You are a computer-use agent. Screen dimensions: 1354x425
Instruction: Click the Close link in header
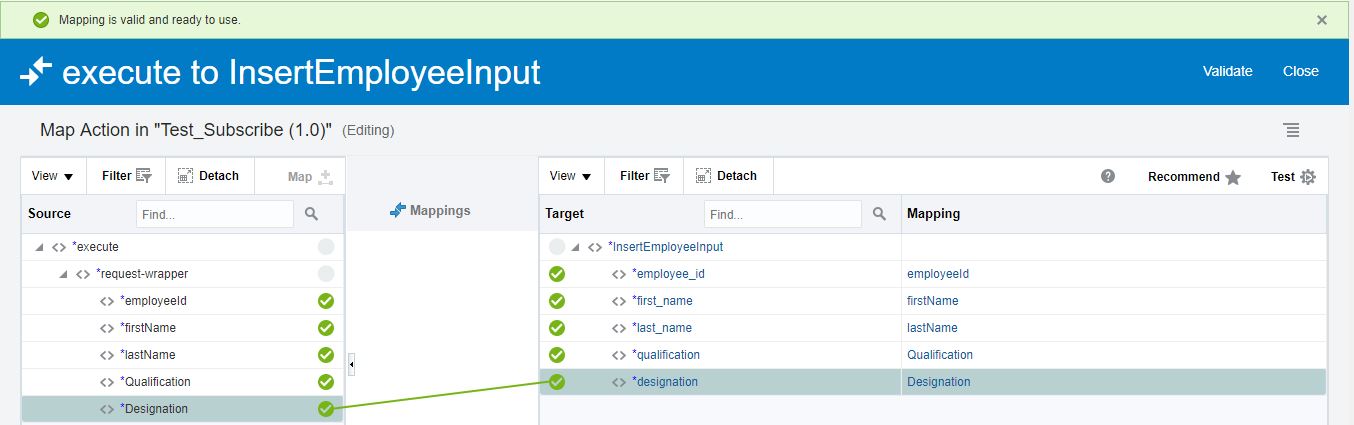pos(1300,71)
